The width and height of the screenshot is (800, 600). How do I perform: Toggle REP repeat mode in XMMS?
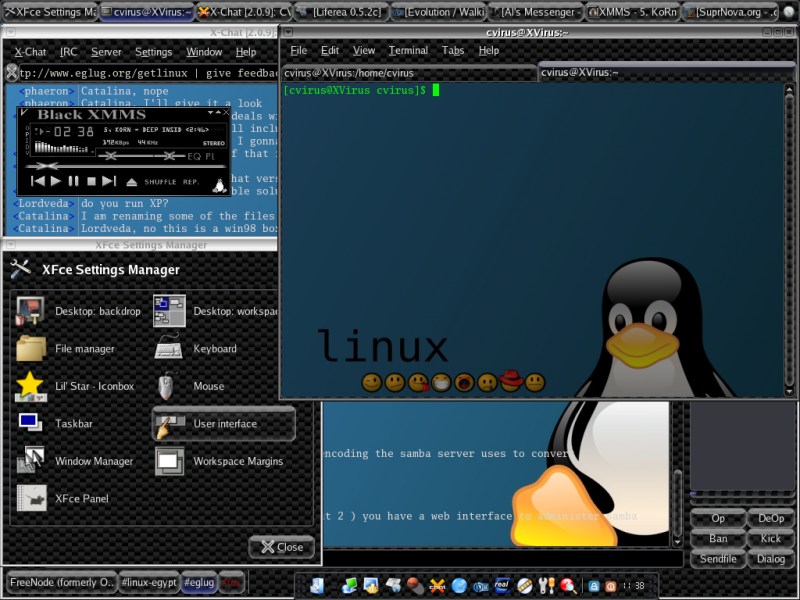(x=189, y=181)
